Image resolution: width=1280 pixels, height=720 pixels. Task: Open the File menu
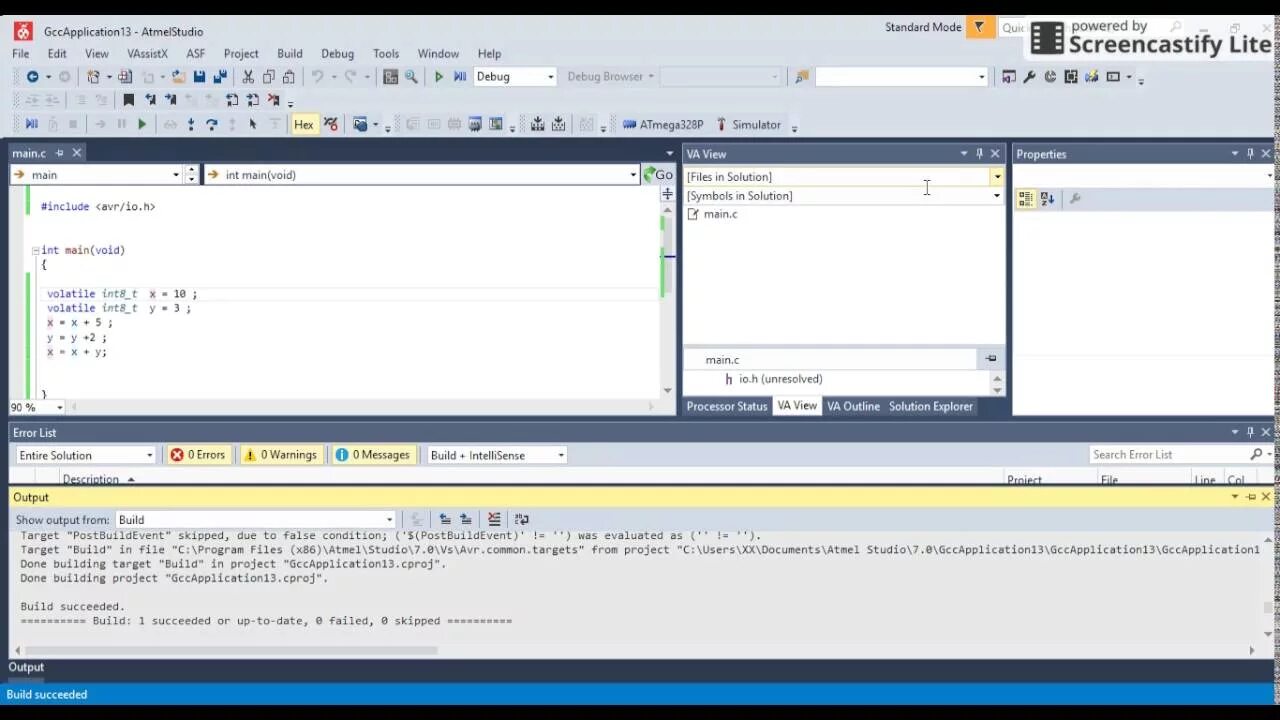(21, 54)
